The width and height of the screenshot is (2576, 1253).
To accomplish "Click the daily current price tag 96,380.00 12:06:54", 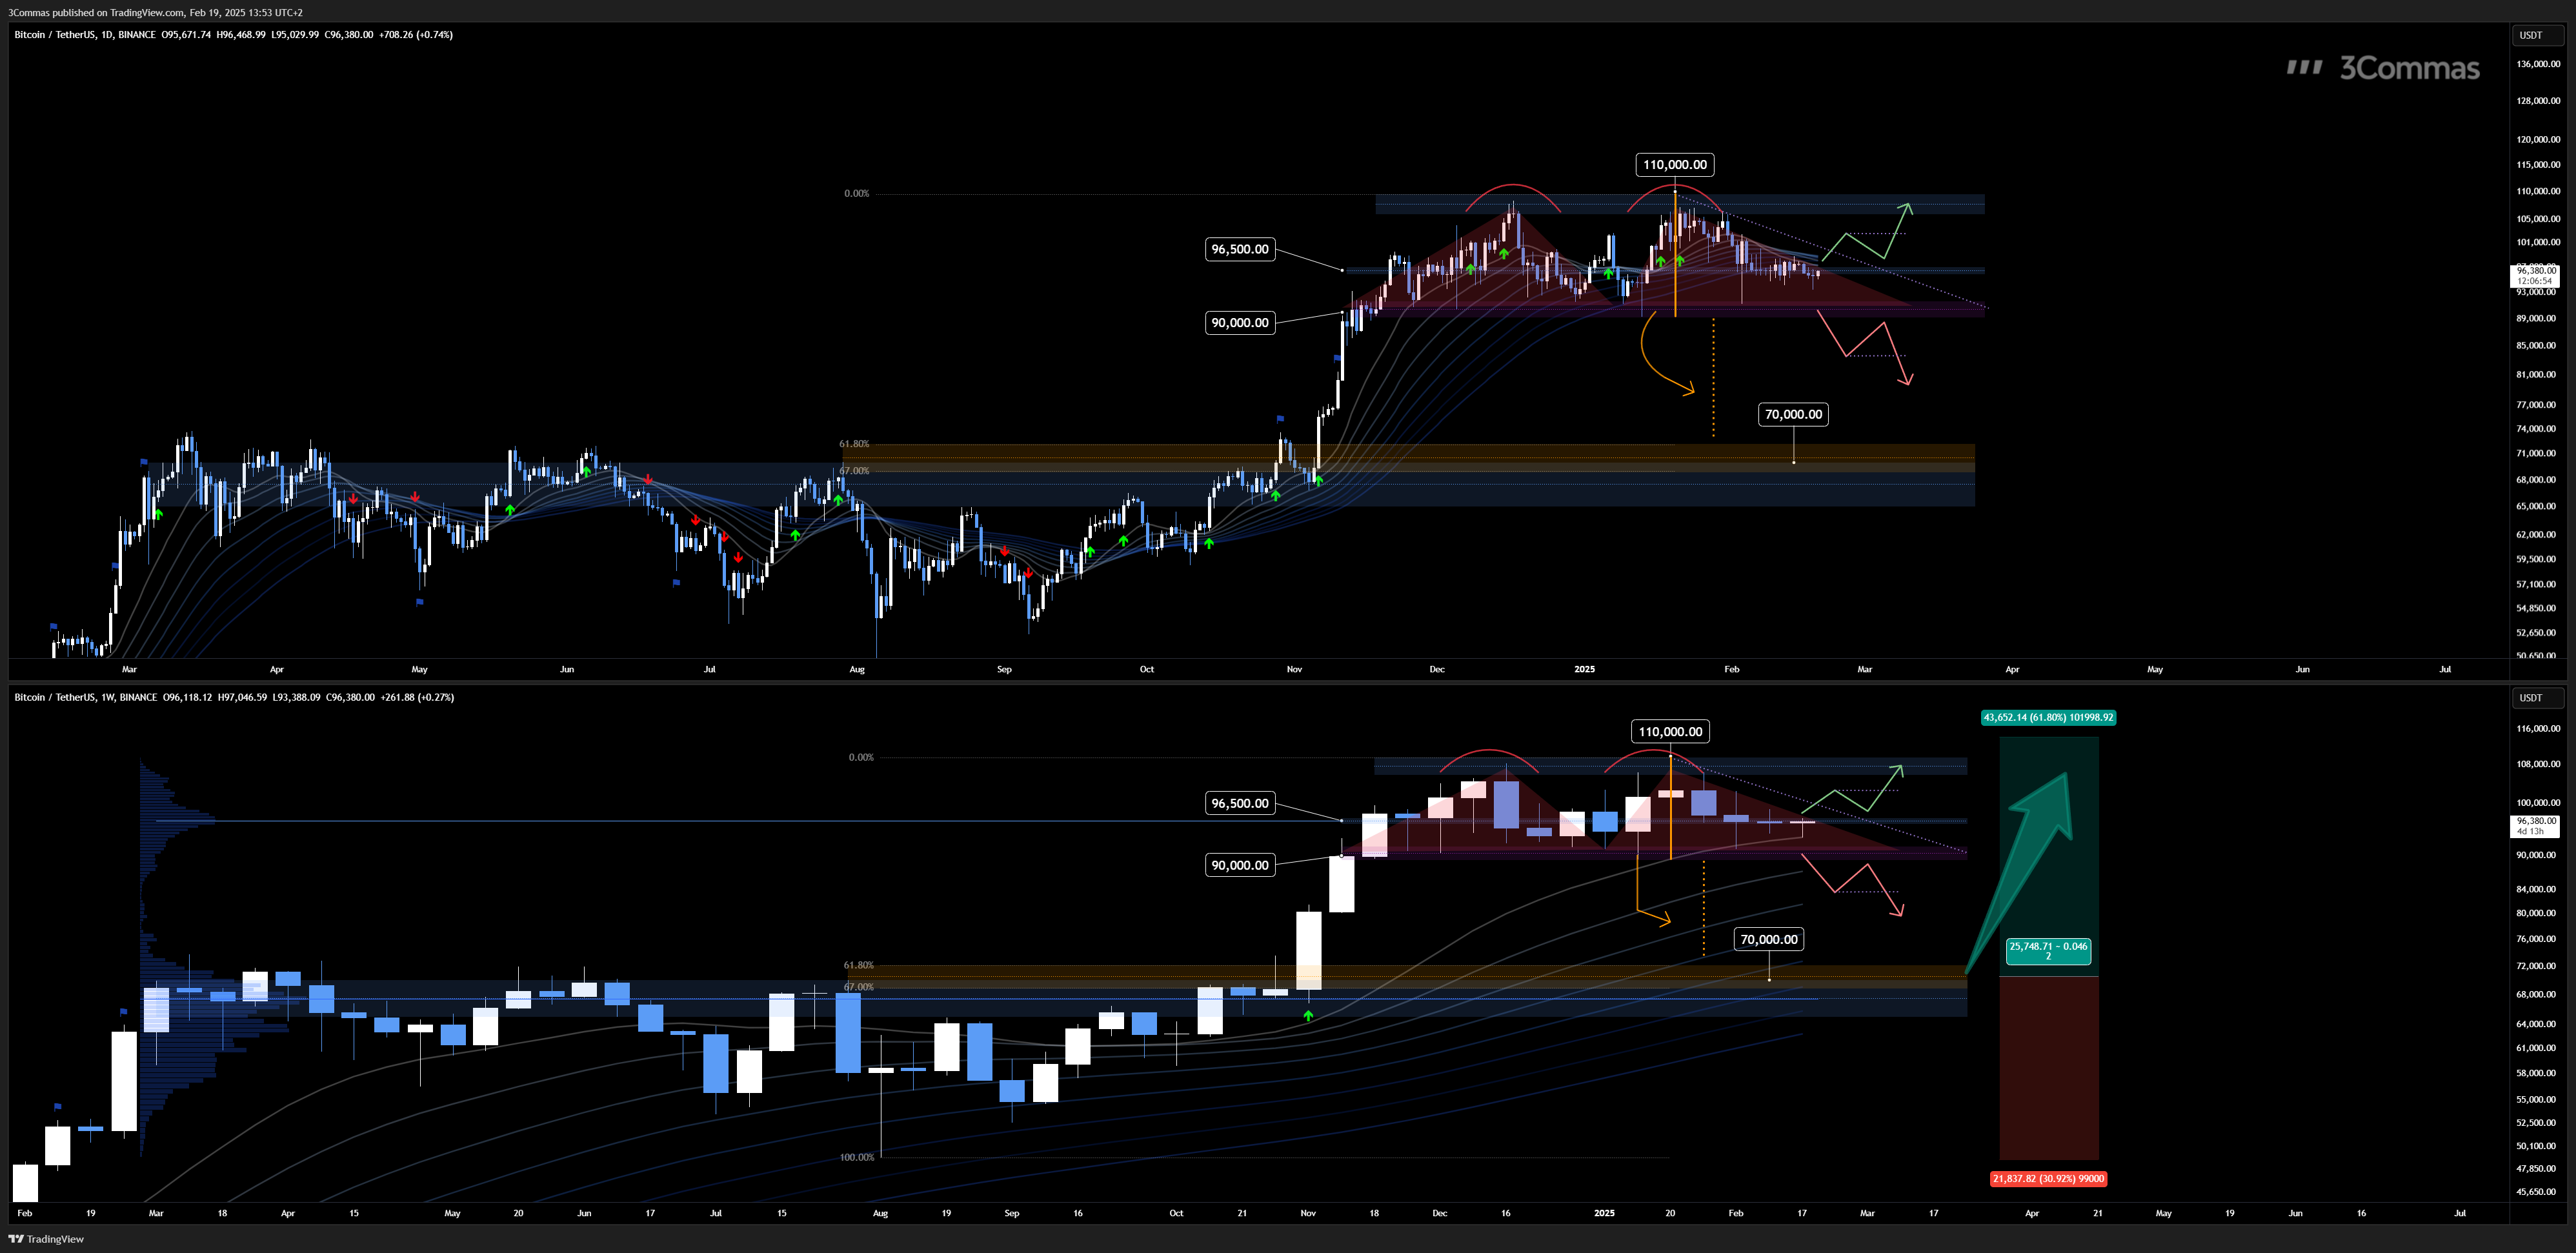I will pos(2536,276).
